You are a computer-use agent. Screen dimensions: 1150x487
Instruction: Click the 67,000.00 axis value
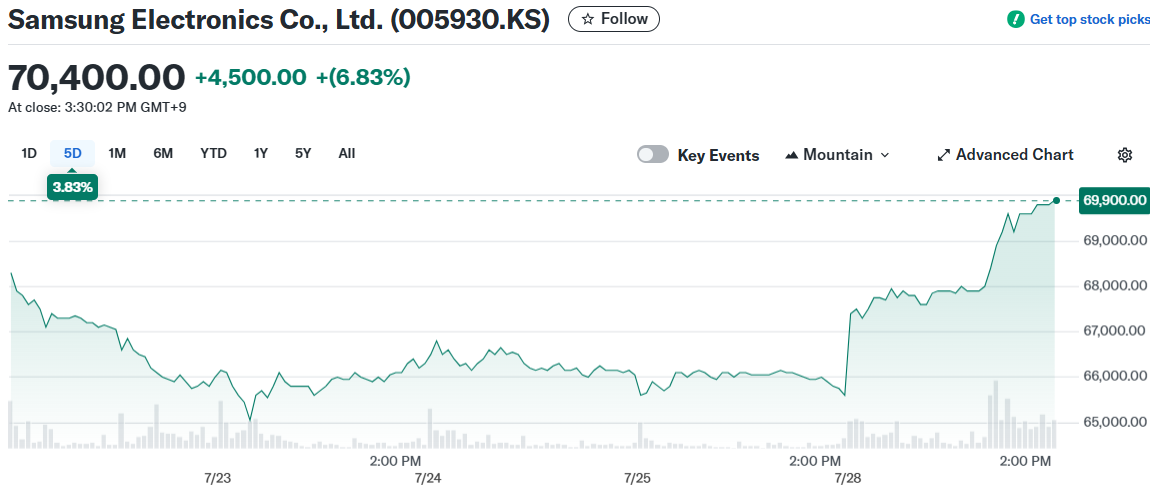1115,331
